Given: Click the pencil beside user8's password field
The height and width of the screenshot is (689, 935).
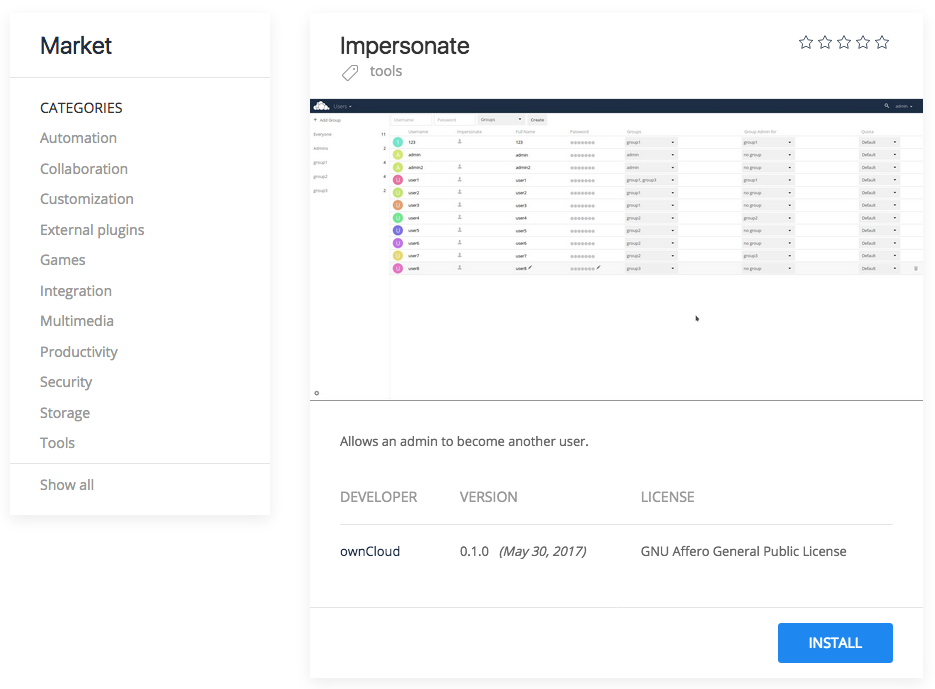Looking at the screenshot, I should point(597,268).
